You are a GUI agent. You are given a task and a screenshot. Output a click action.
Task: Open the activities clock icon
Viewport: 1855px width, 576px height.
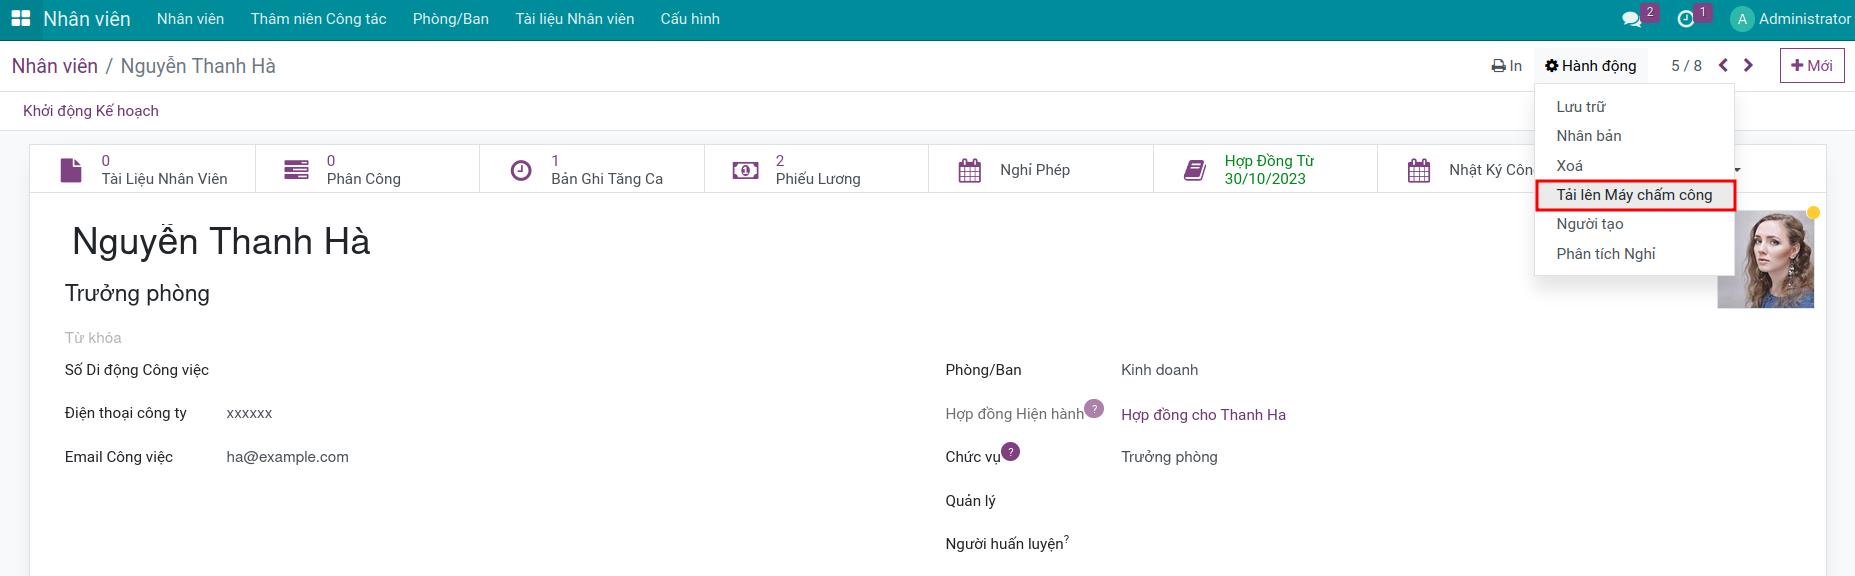click(1686, 19)
